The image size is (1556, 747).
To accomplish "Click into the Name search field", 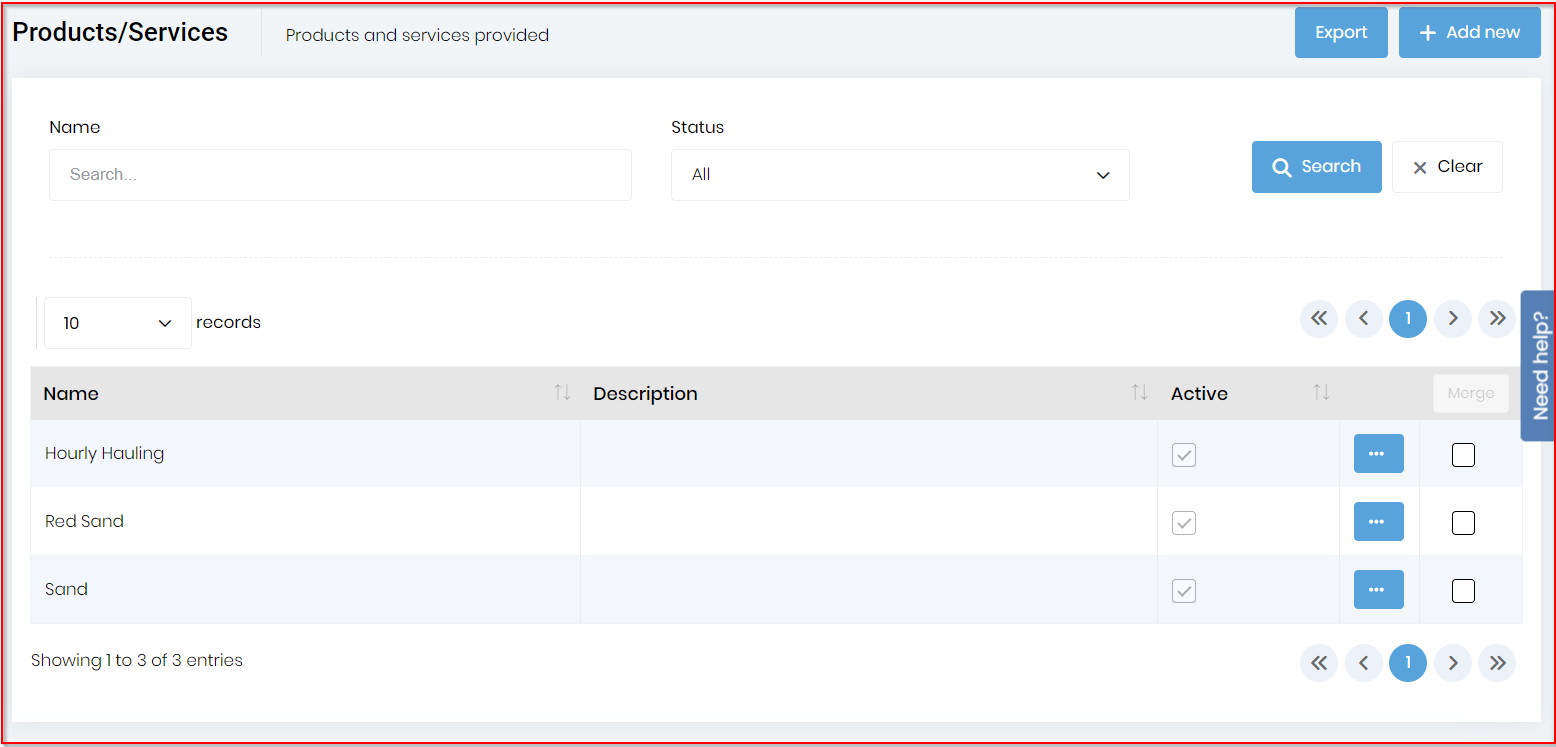I will (340, 175).
